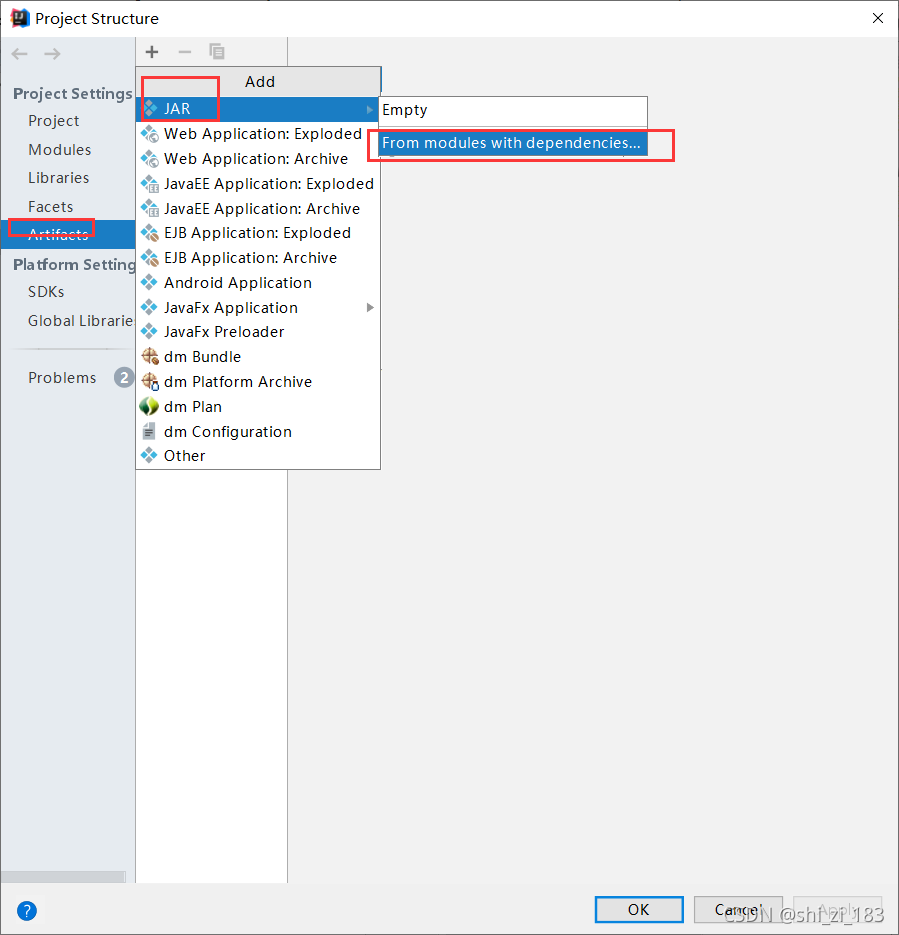This screenshot has height=935, width=899.
Task: Go forward with the right arrow icon
Action: pyautogui.click(x=52, y=54)
